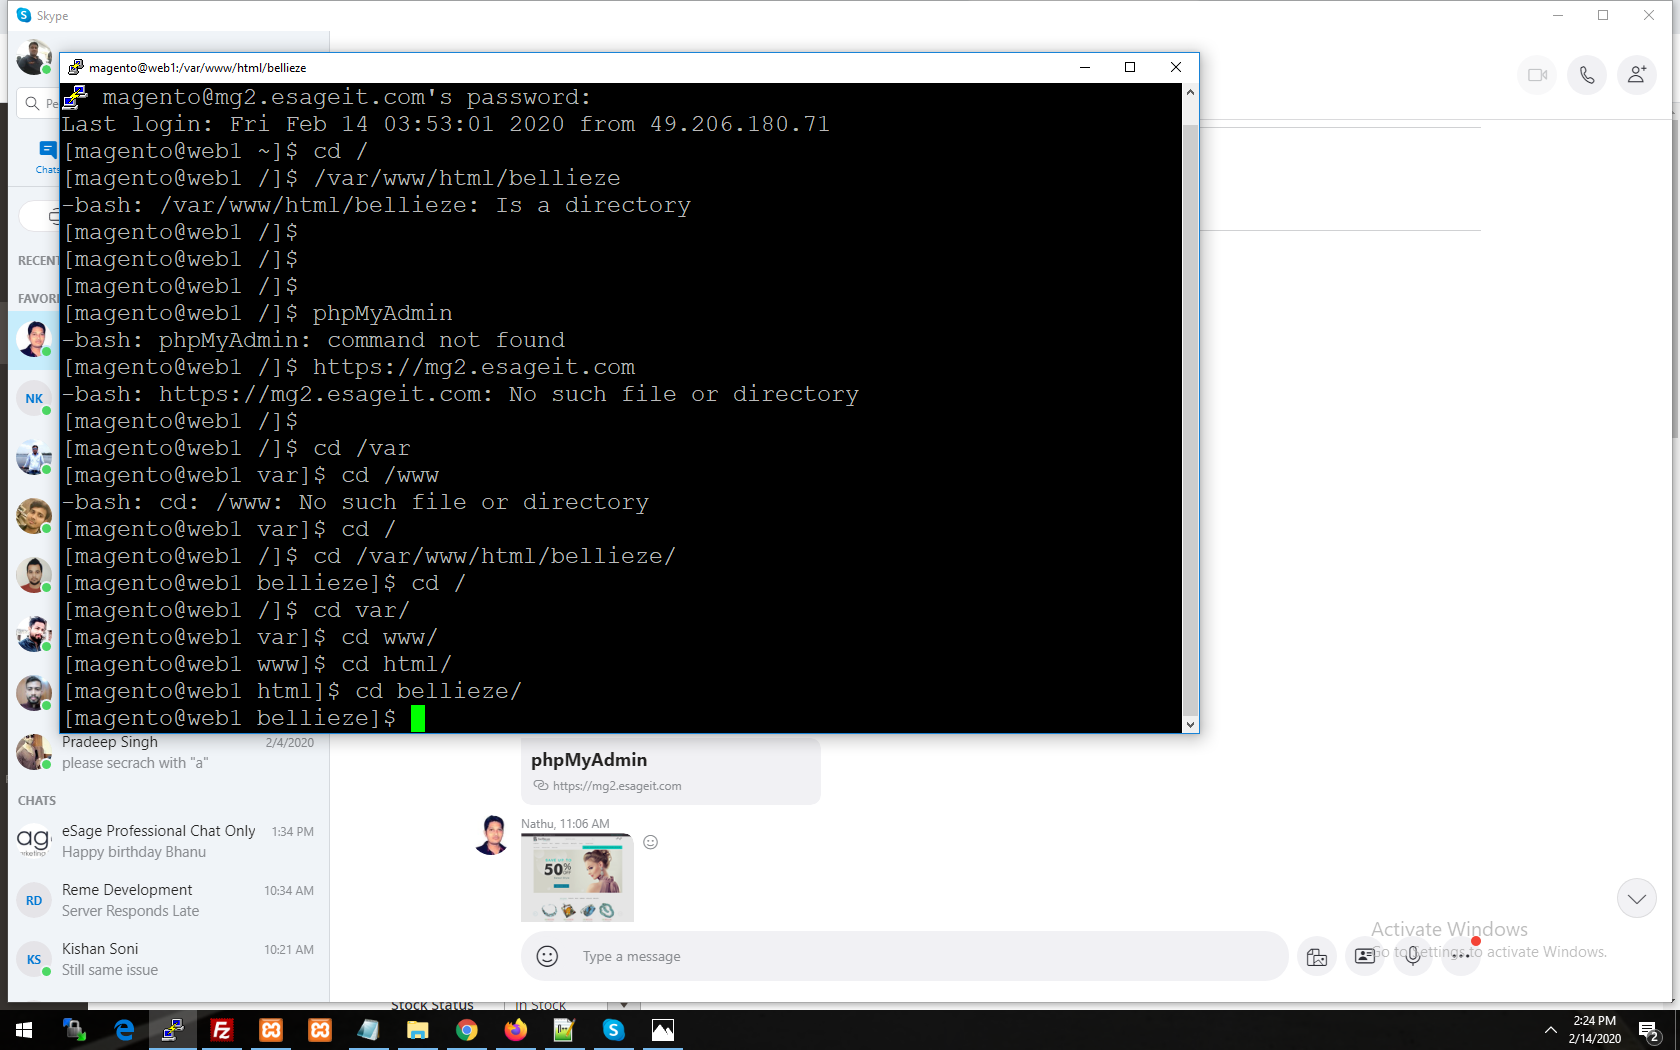The height and width of the screenshot is (1050, 1680).
Task: Click the terminal scrollbar down arrow
Action: [x=1190, y=724]
